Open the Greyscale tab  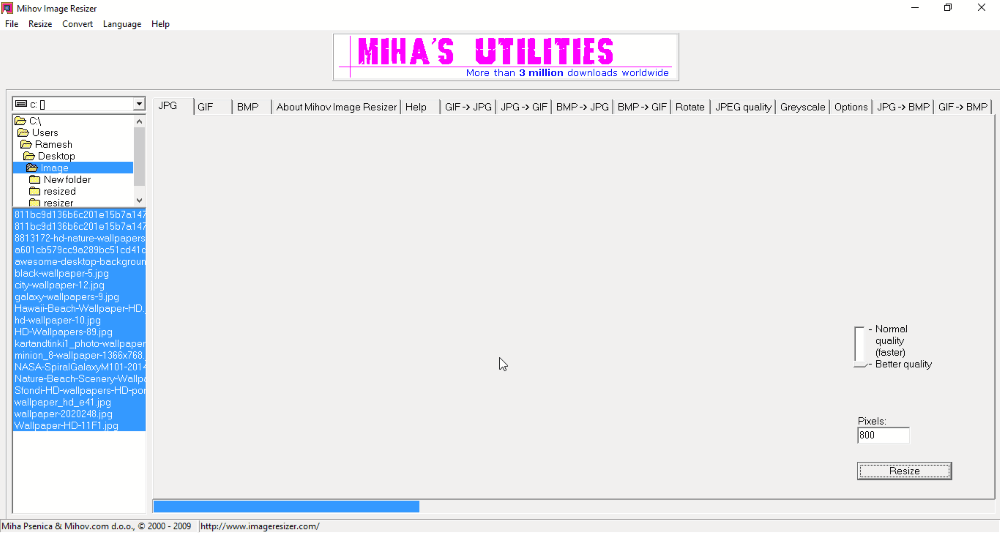802,107
